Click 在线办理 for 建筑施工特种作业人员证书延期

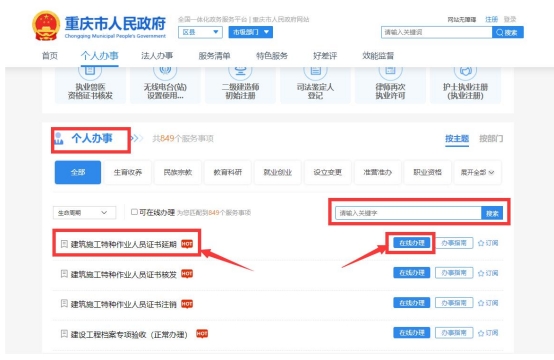pos(412,243)
